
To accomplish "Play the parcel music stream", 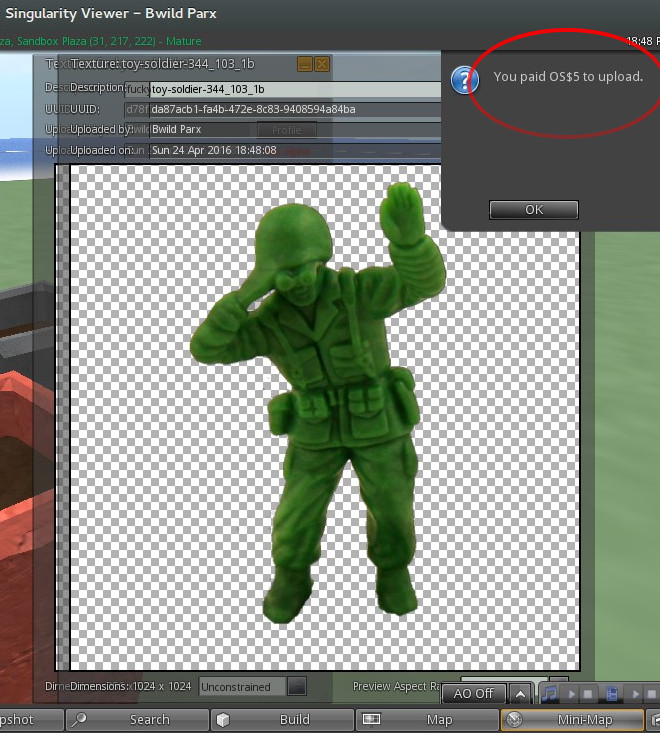I will pyautogui.click(x=571, y=694).
